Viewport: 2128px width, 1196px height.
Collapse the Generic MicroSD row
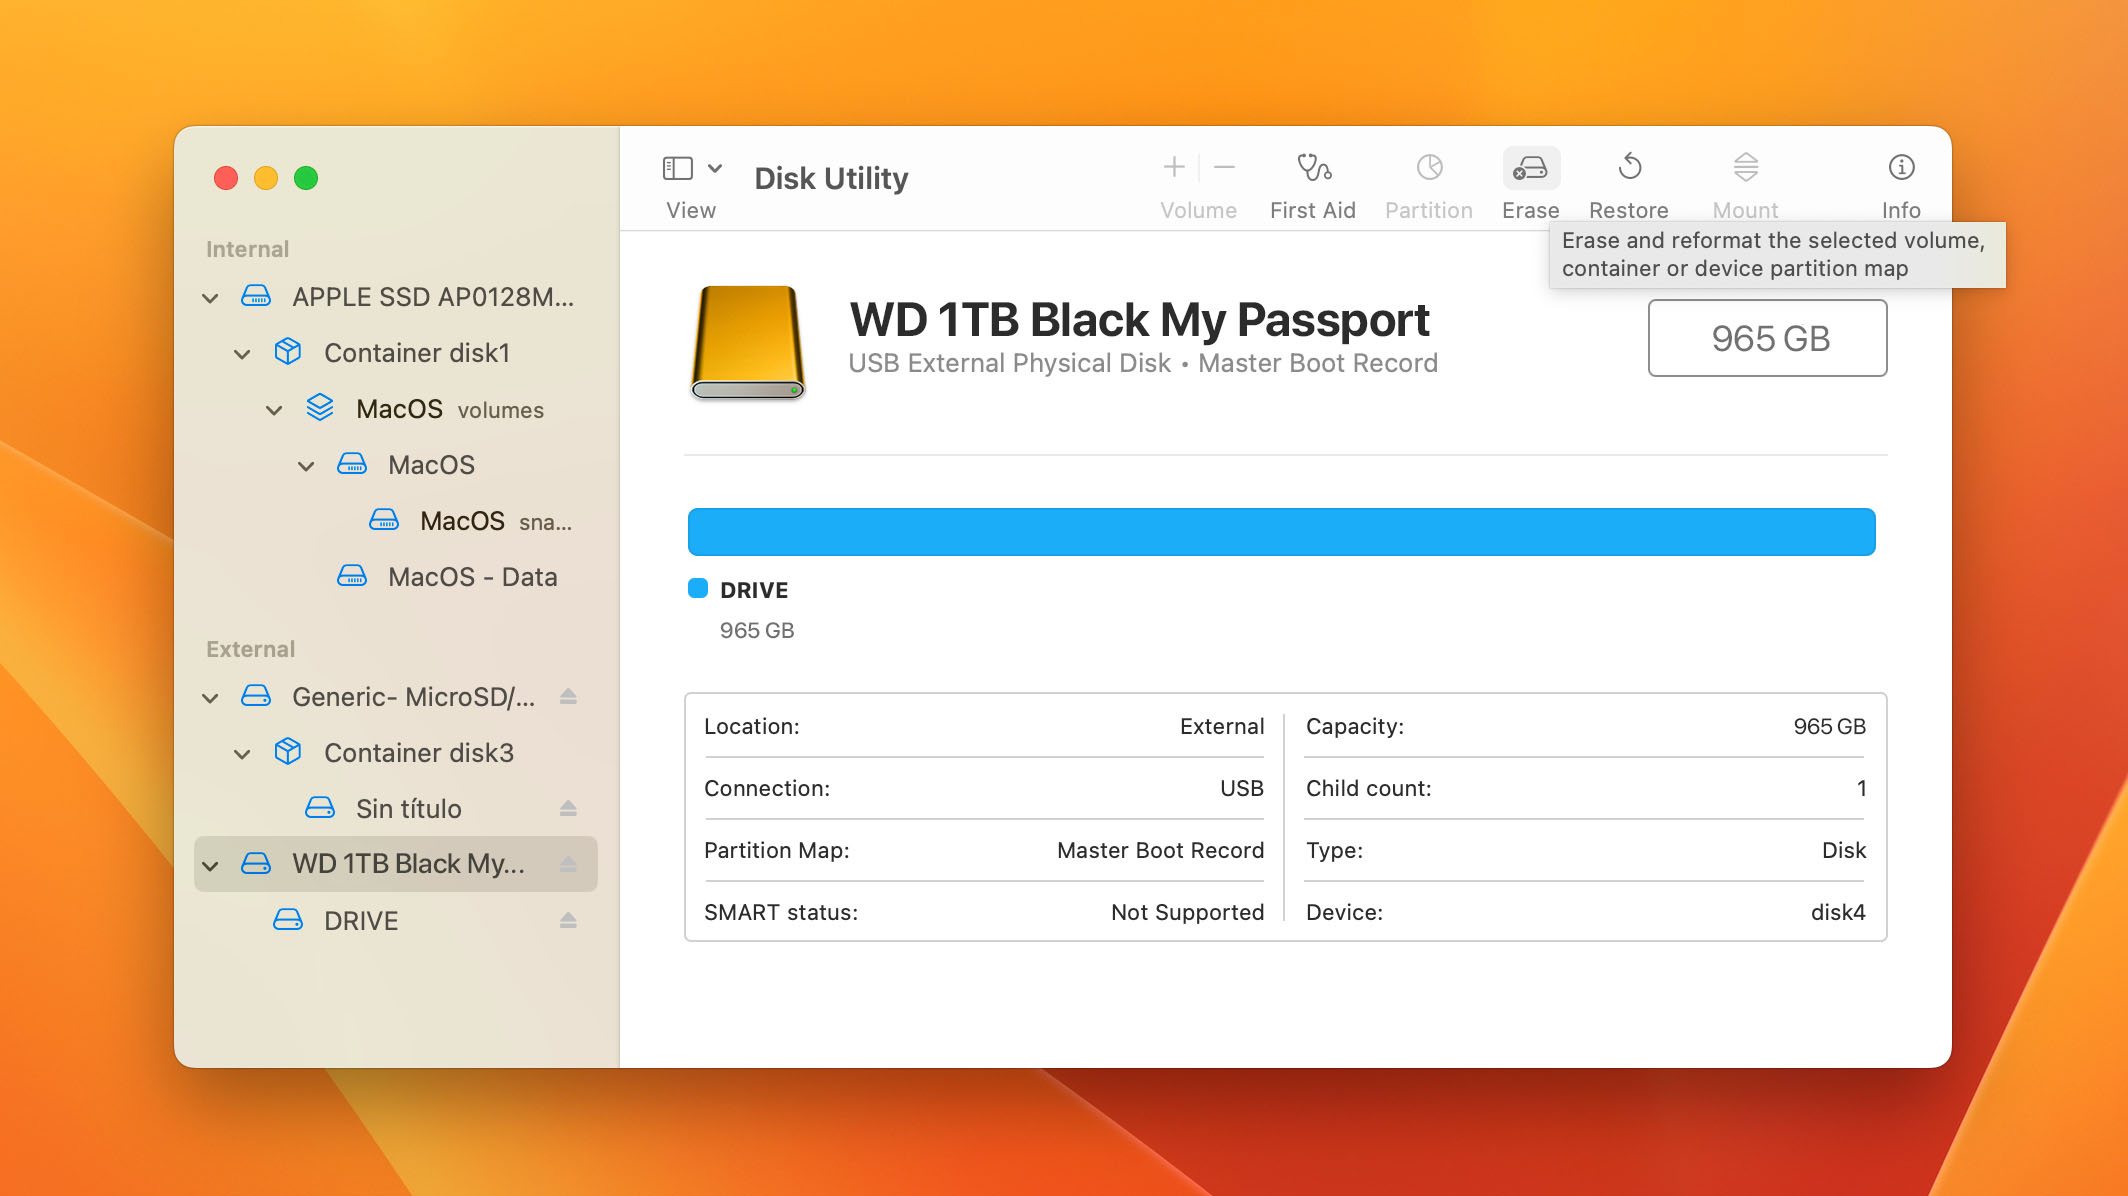point(210,698)
